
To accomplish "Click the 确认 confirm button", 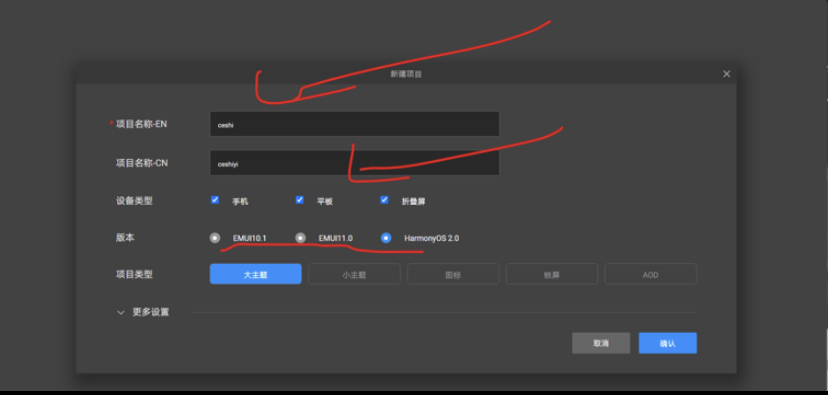I will [x=667, y=343].
